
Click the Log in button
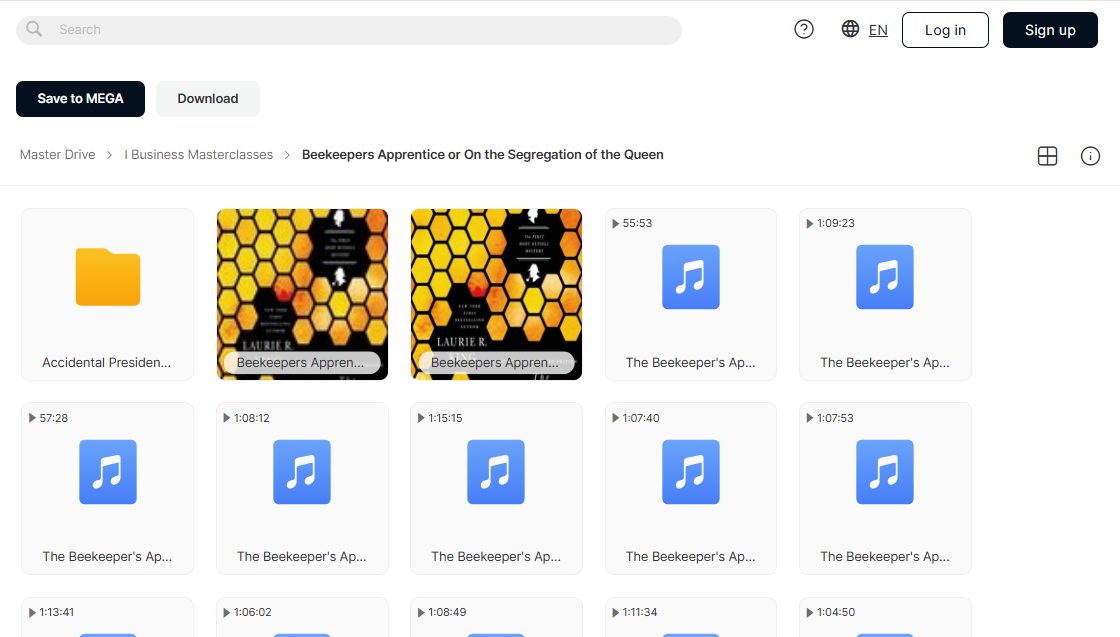point(945,30)
